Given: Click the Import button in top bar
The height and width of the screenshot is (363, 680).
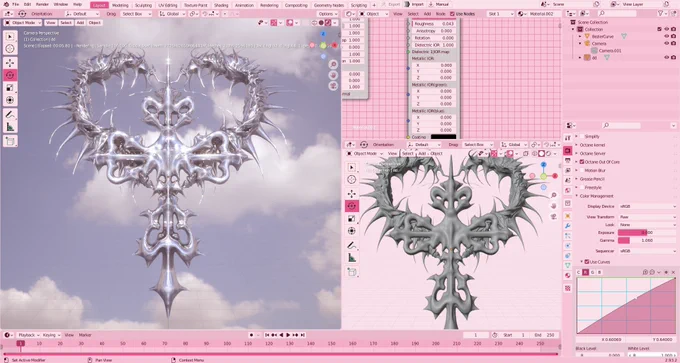Looking at the screenshot, I should point(415,4).
